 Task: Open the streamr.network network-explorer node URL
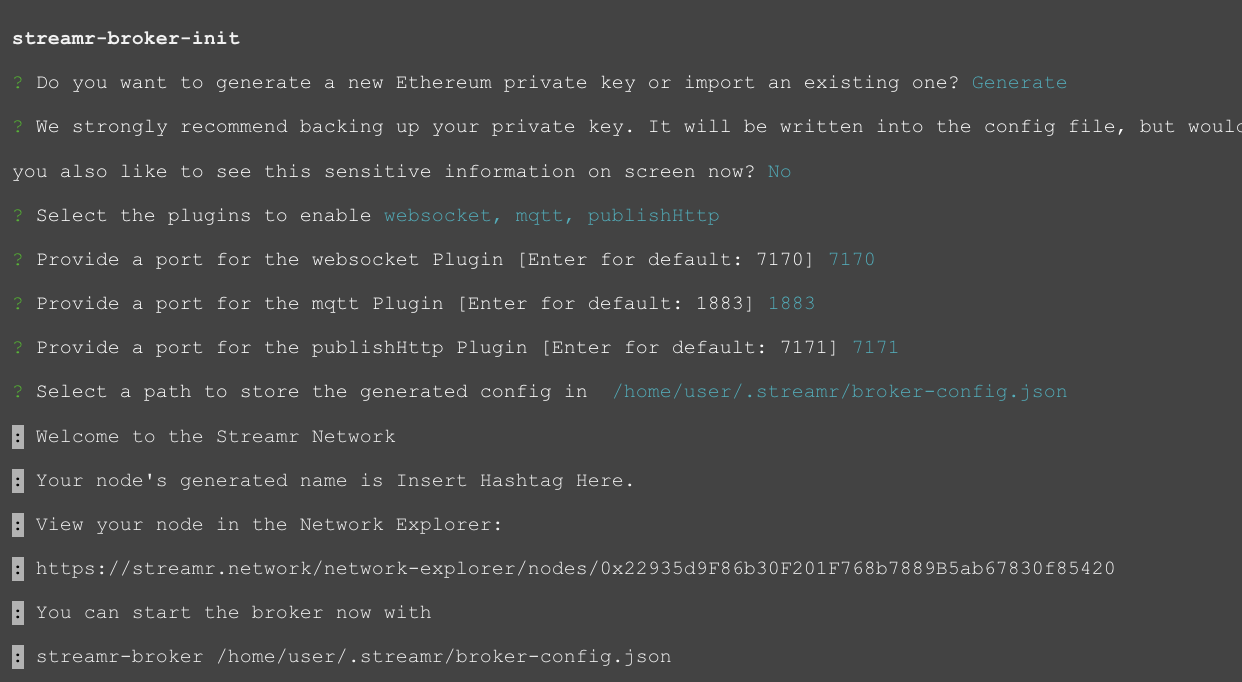click(575, 569)
